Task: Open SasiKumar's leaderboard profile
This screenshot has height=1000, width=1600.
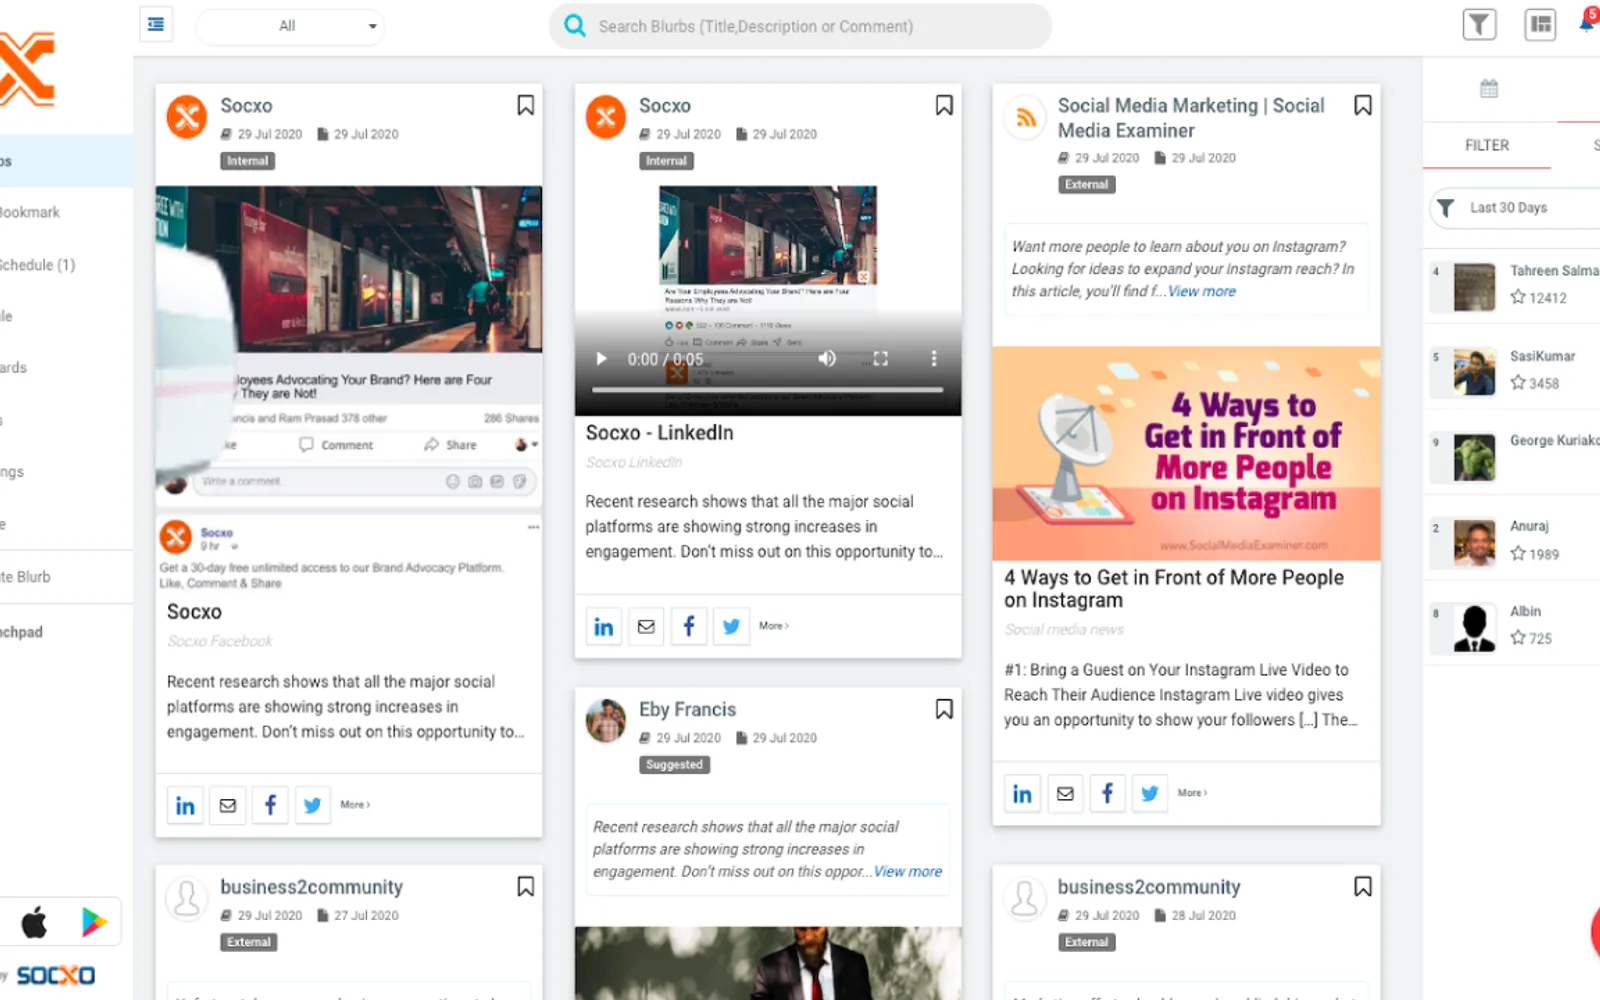Action: [x=1515, y=370]
